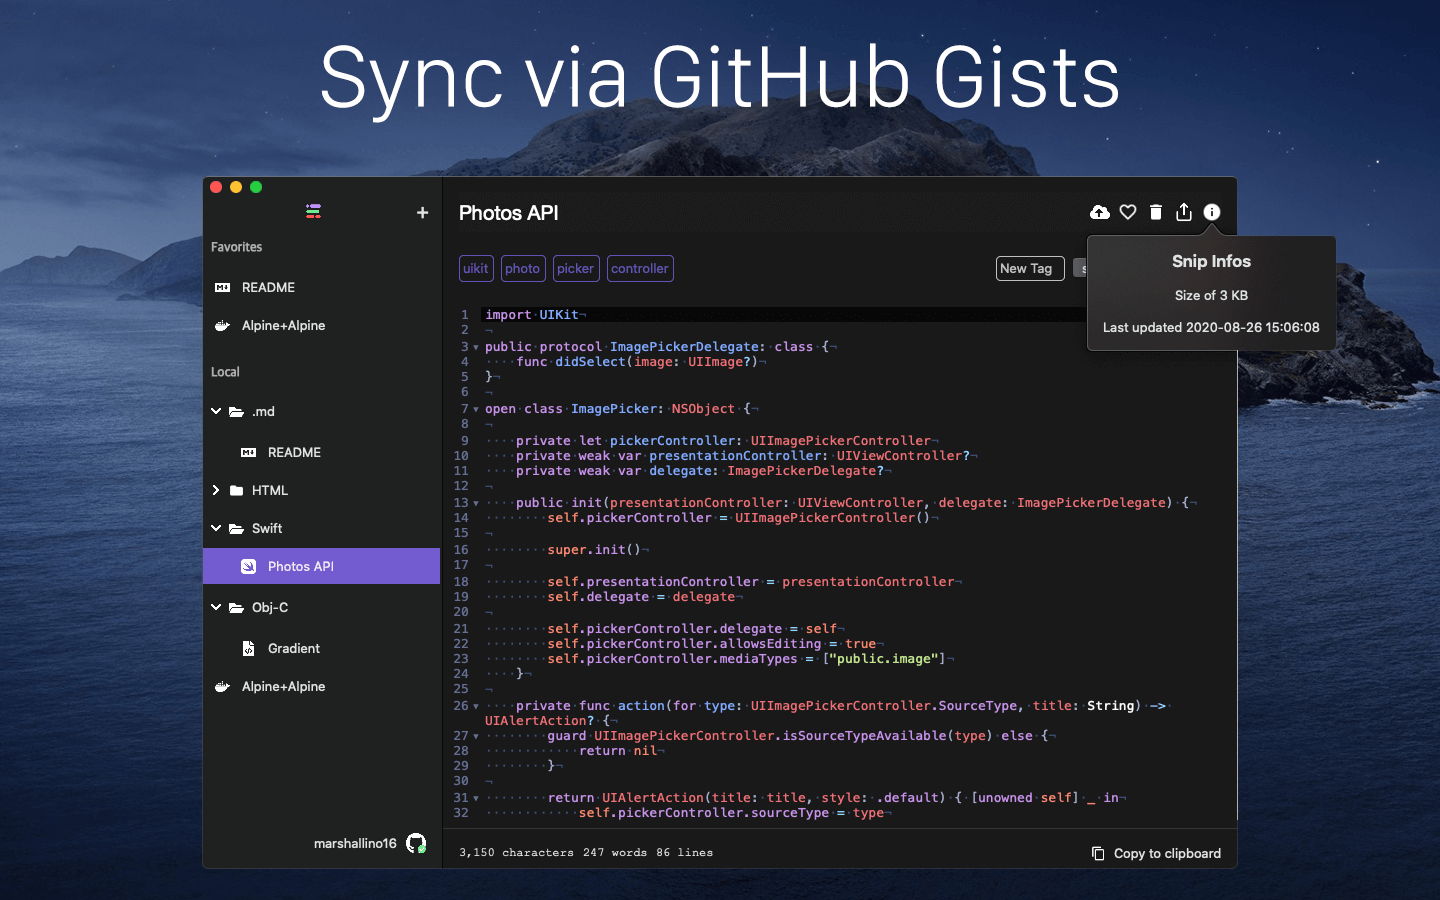Fold the code at line 7
The image size is (1440, 900).
point(476,409)
